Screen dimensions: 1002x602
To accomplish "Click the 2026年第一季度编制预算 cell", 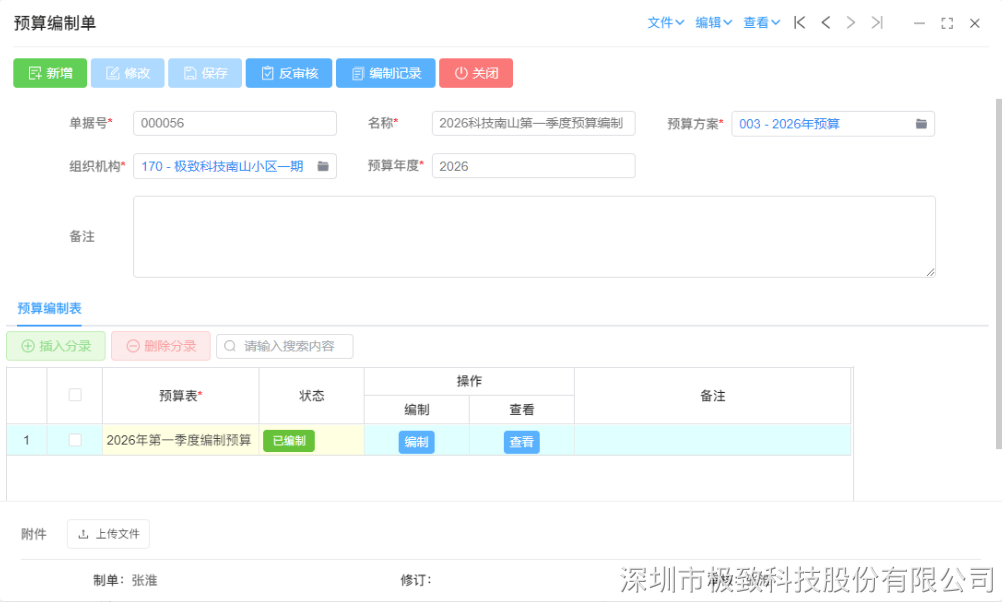I will tap(180, 440).
